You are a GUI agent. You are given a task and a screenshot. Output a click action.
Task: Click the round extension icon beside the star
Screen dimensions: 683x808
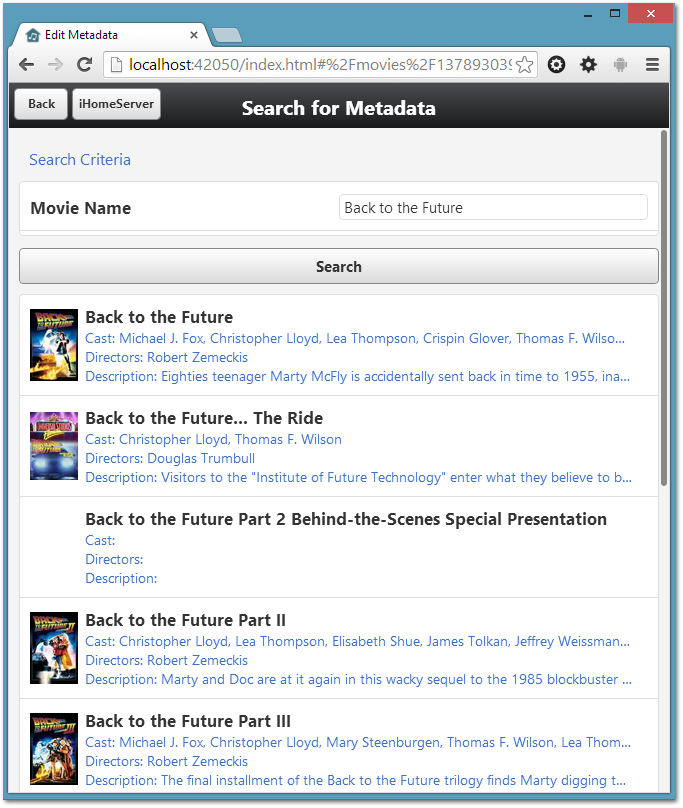point(557,65)
